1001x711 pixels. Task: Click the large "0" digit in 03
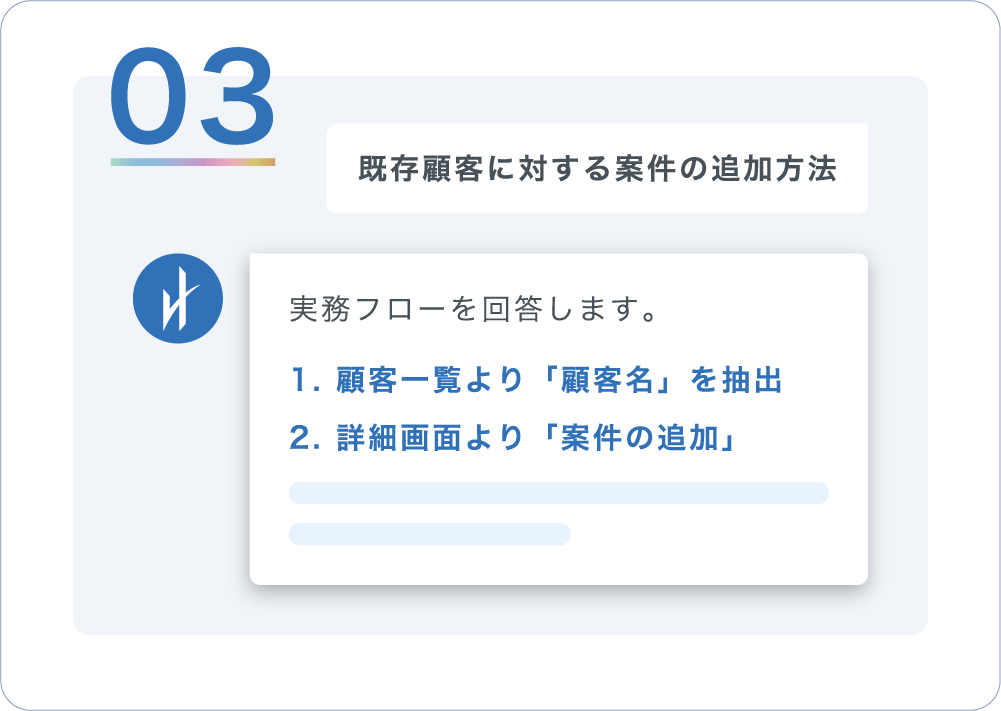click(x=151, y=97)
